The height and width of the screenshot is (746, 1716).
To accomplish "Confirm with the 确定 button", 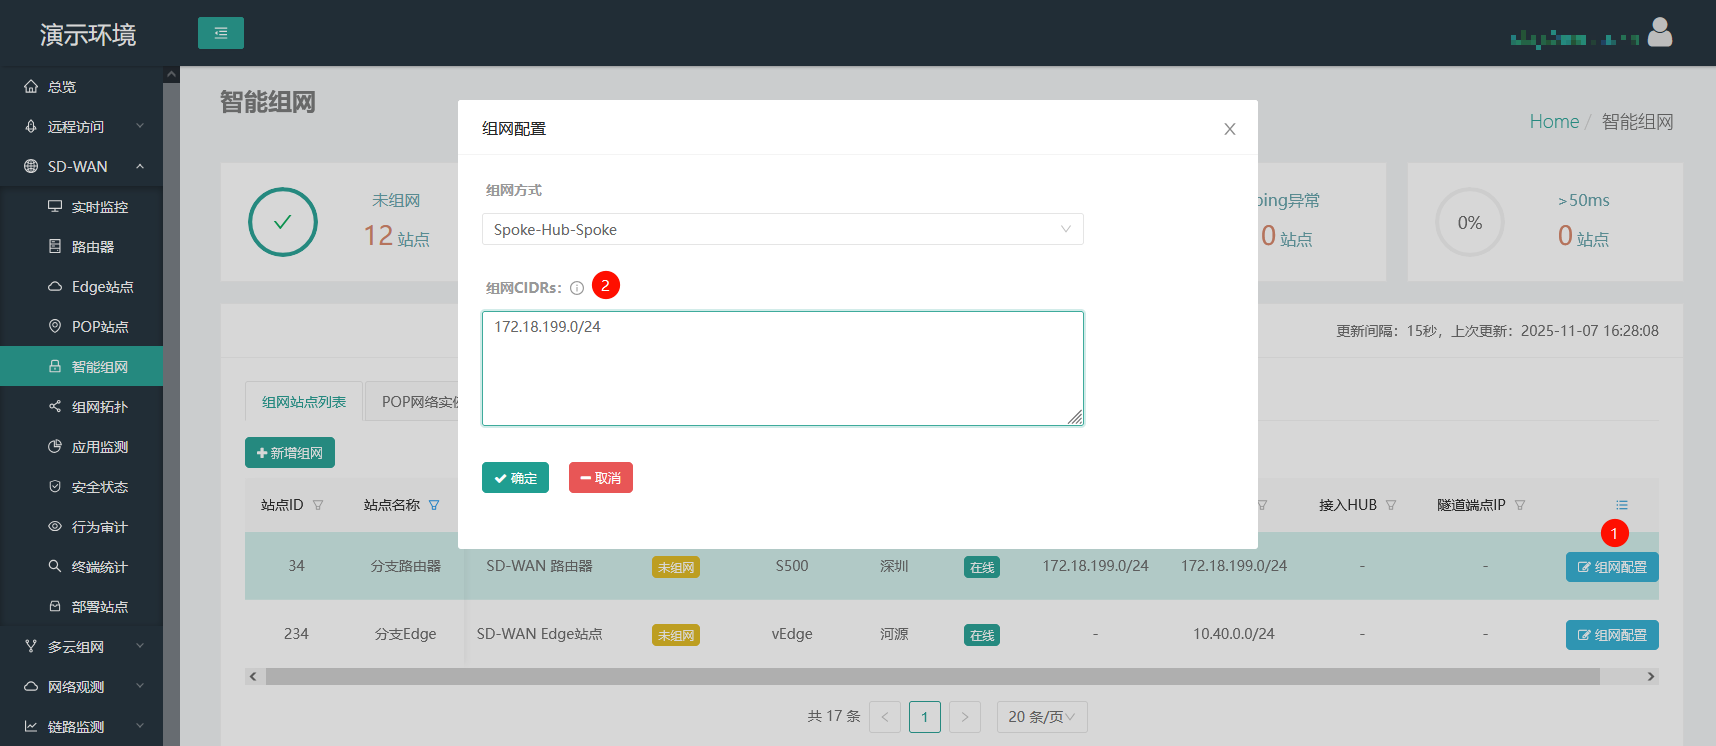I will pos(515,478).
